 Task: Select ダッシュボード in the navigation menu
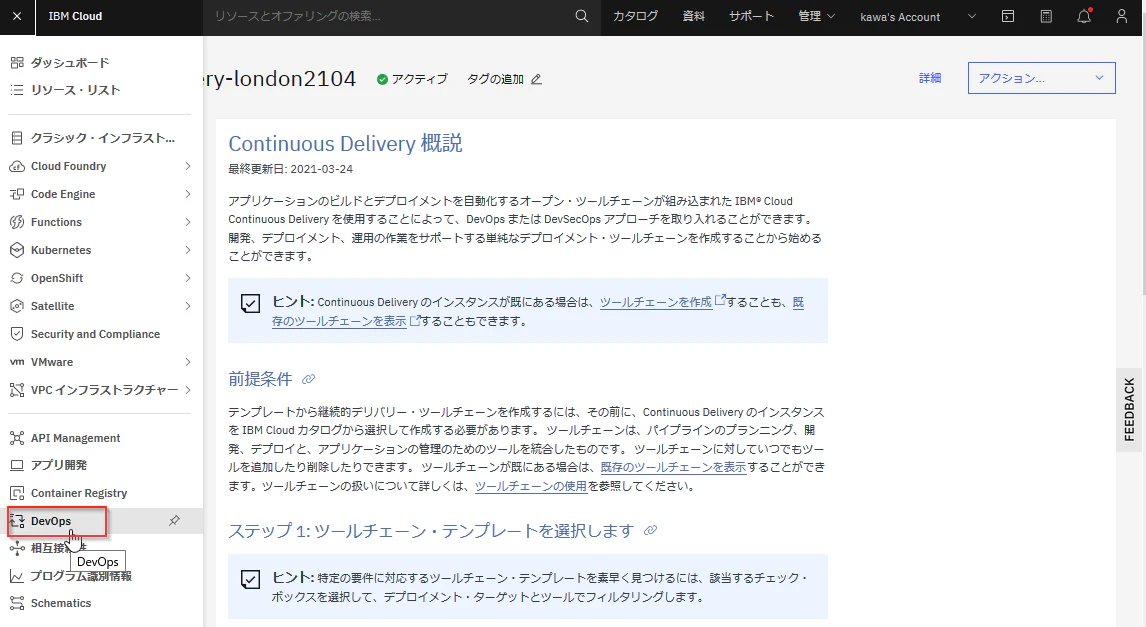[70, 63]
